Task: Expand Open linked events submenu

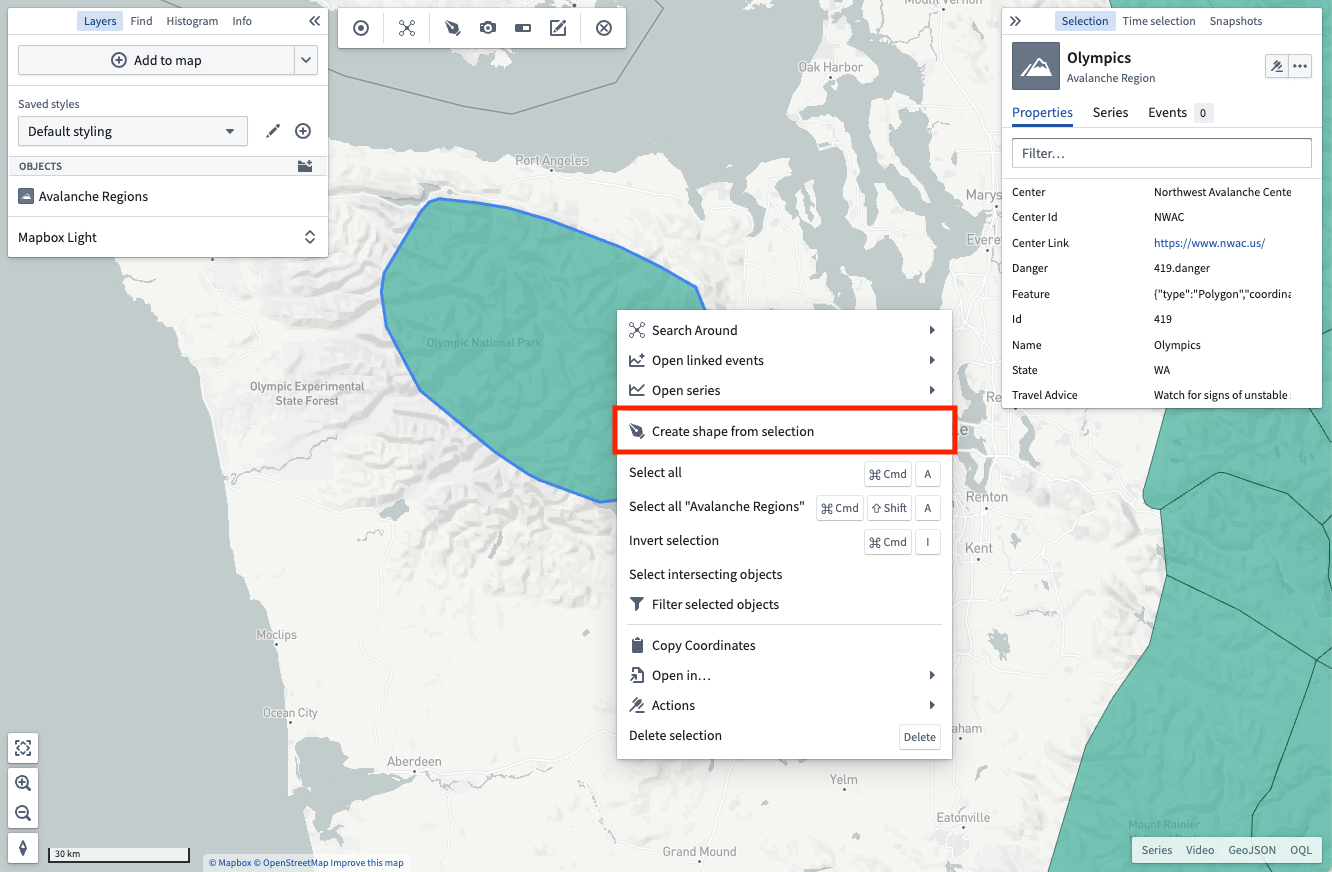Action: (x=784, y=360)
